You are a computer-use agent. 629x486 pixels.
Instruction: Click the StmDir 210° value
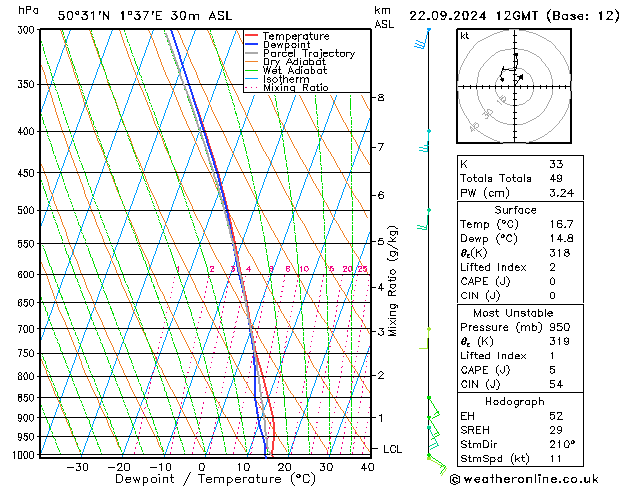pos(562,444)
